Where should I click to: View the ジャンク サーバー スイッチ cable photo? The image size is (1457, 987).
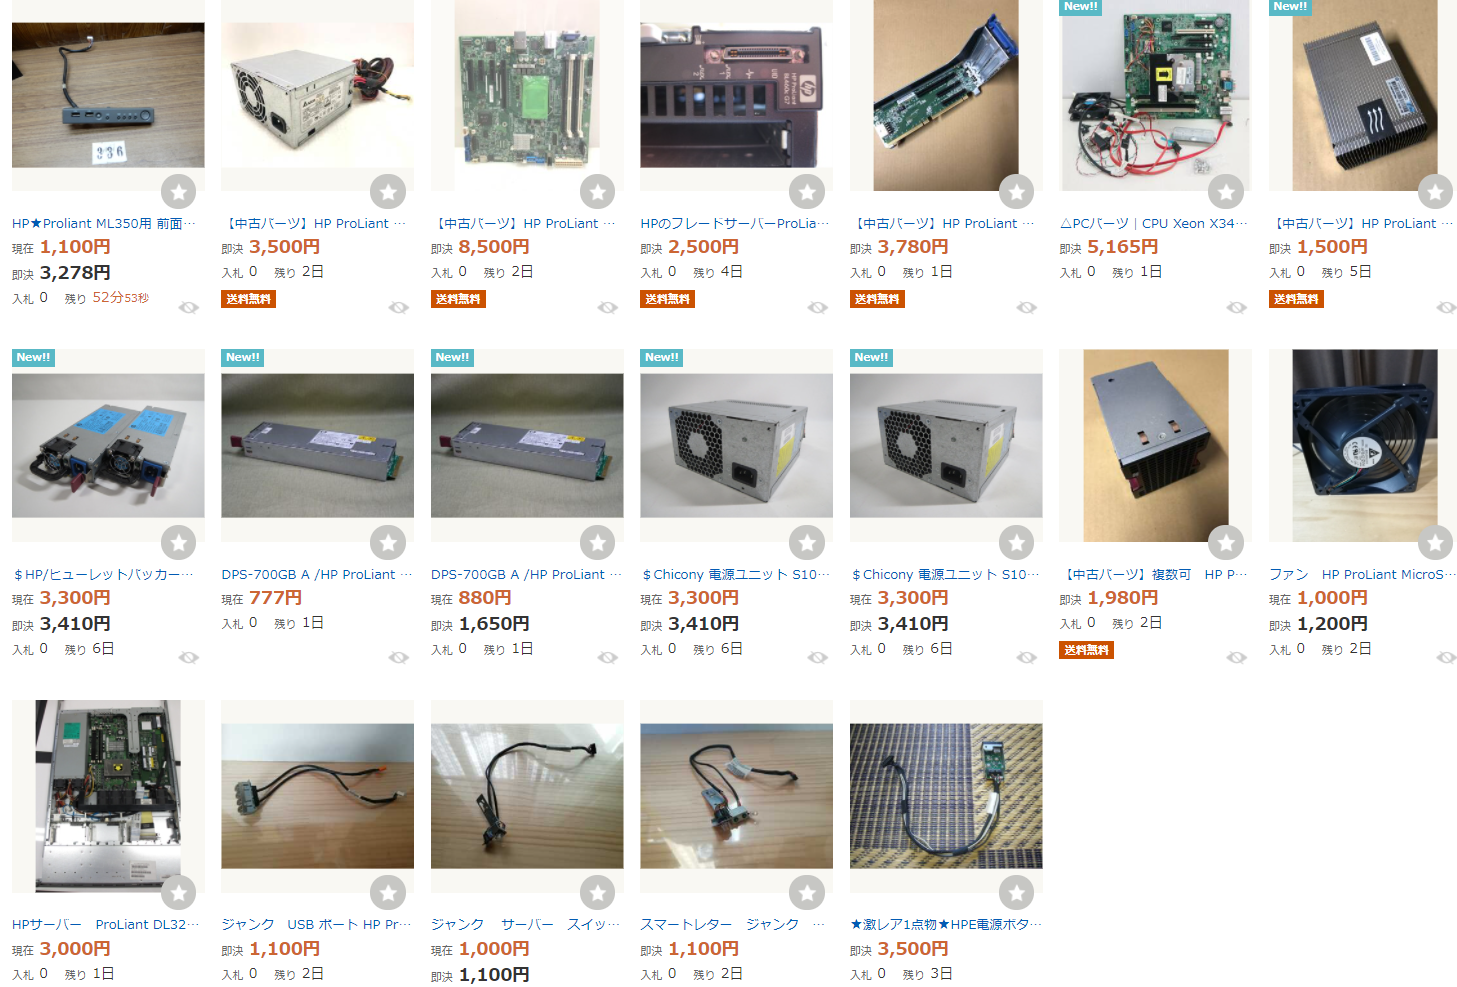[527, 796]
